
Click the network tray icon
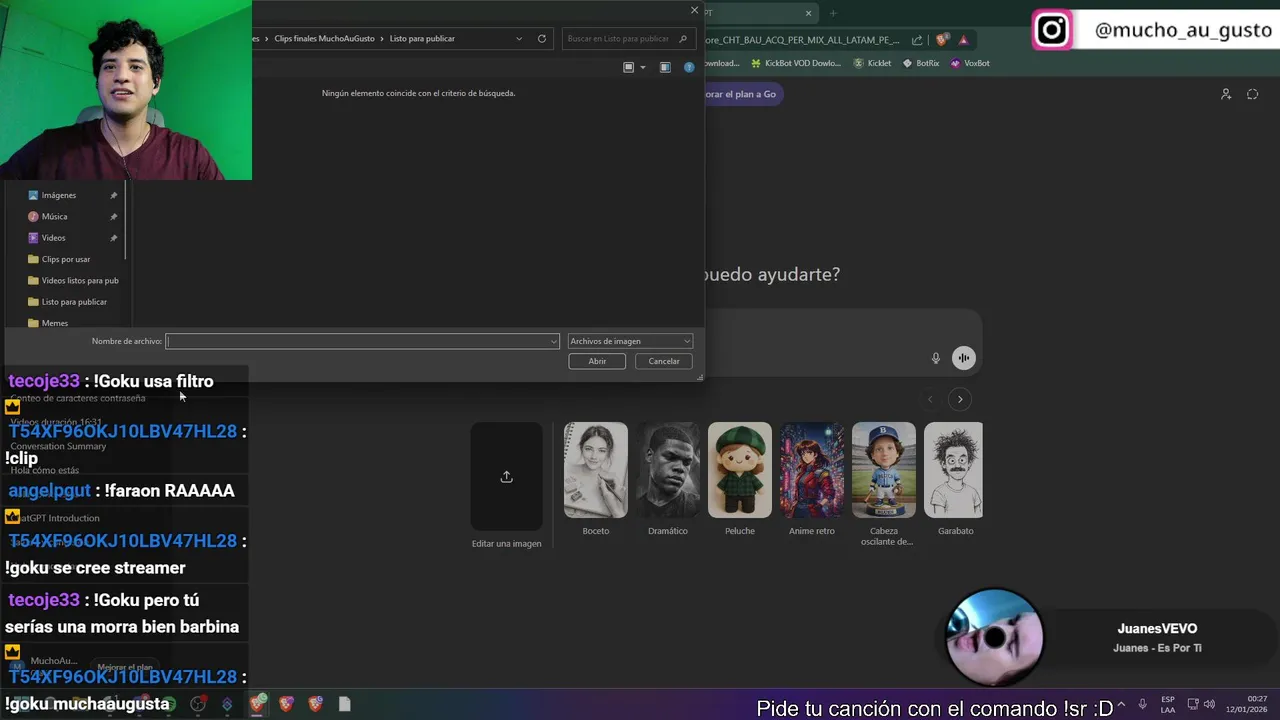coord(1193,704)
